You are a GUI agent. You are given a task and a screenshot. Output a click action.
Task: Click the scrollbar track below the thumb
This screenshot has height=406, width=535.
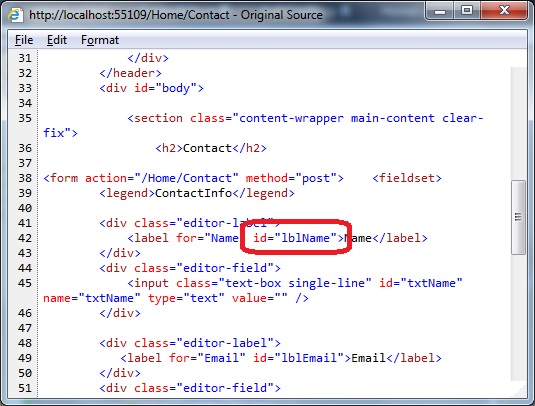[x=518, y=317]
